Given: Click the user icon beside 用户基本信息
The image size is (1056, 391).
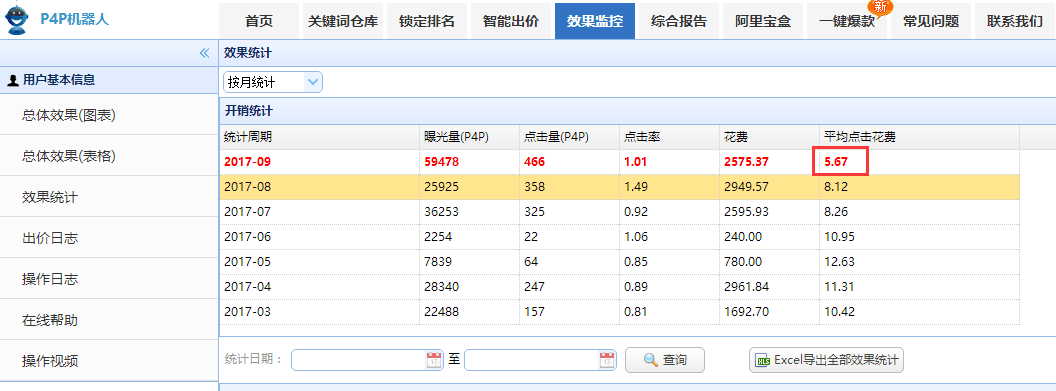Looking at the screenshot, I should coord(12,81).
